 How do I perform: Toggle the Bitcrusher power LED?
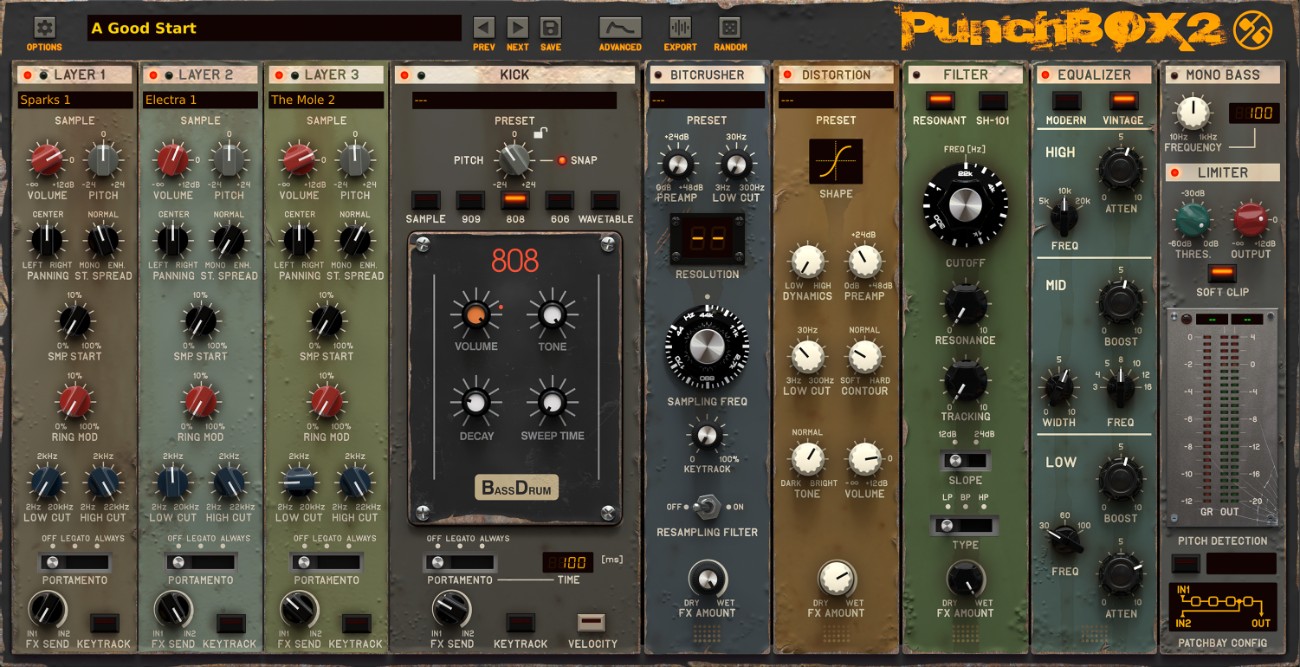(658, 75)
